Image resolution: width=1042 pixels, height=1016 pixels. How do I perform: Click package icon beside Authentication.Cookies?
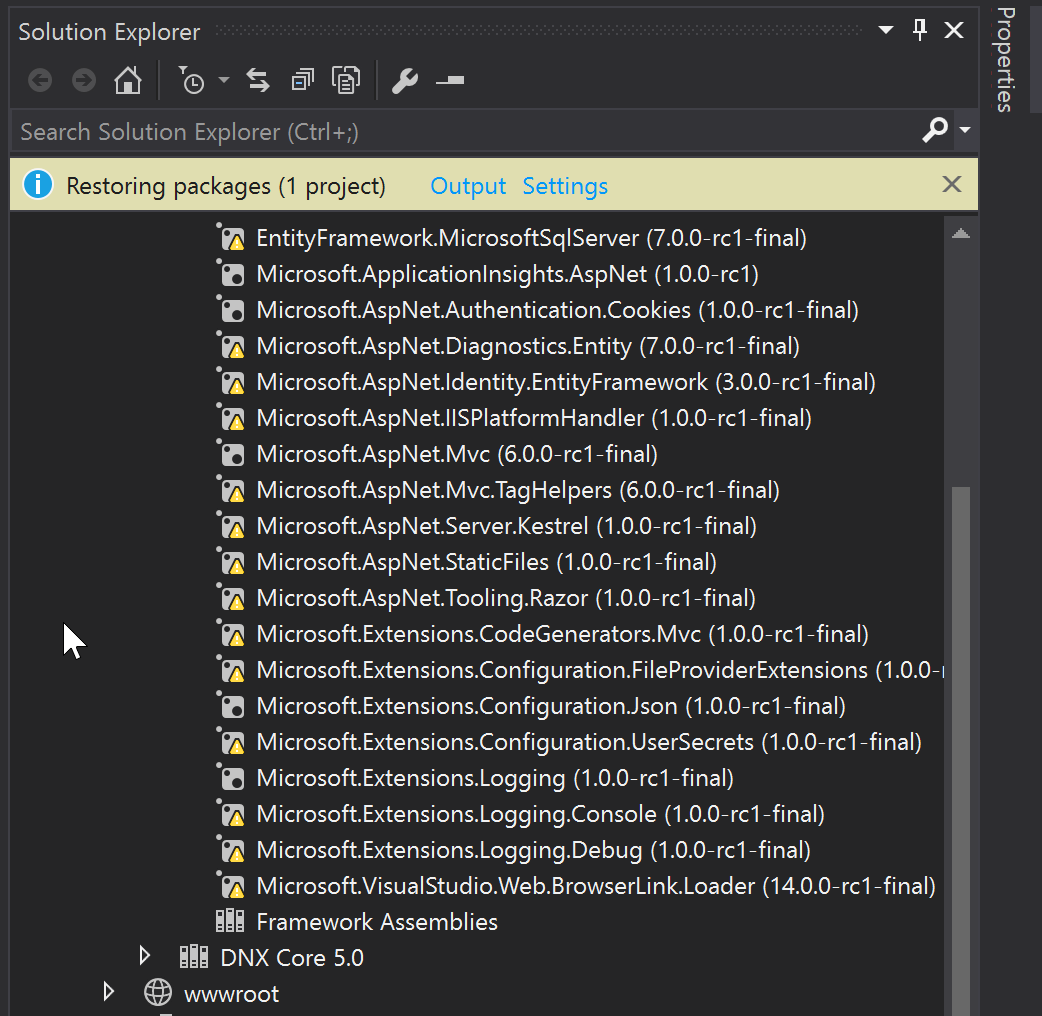233,310
